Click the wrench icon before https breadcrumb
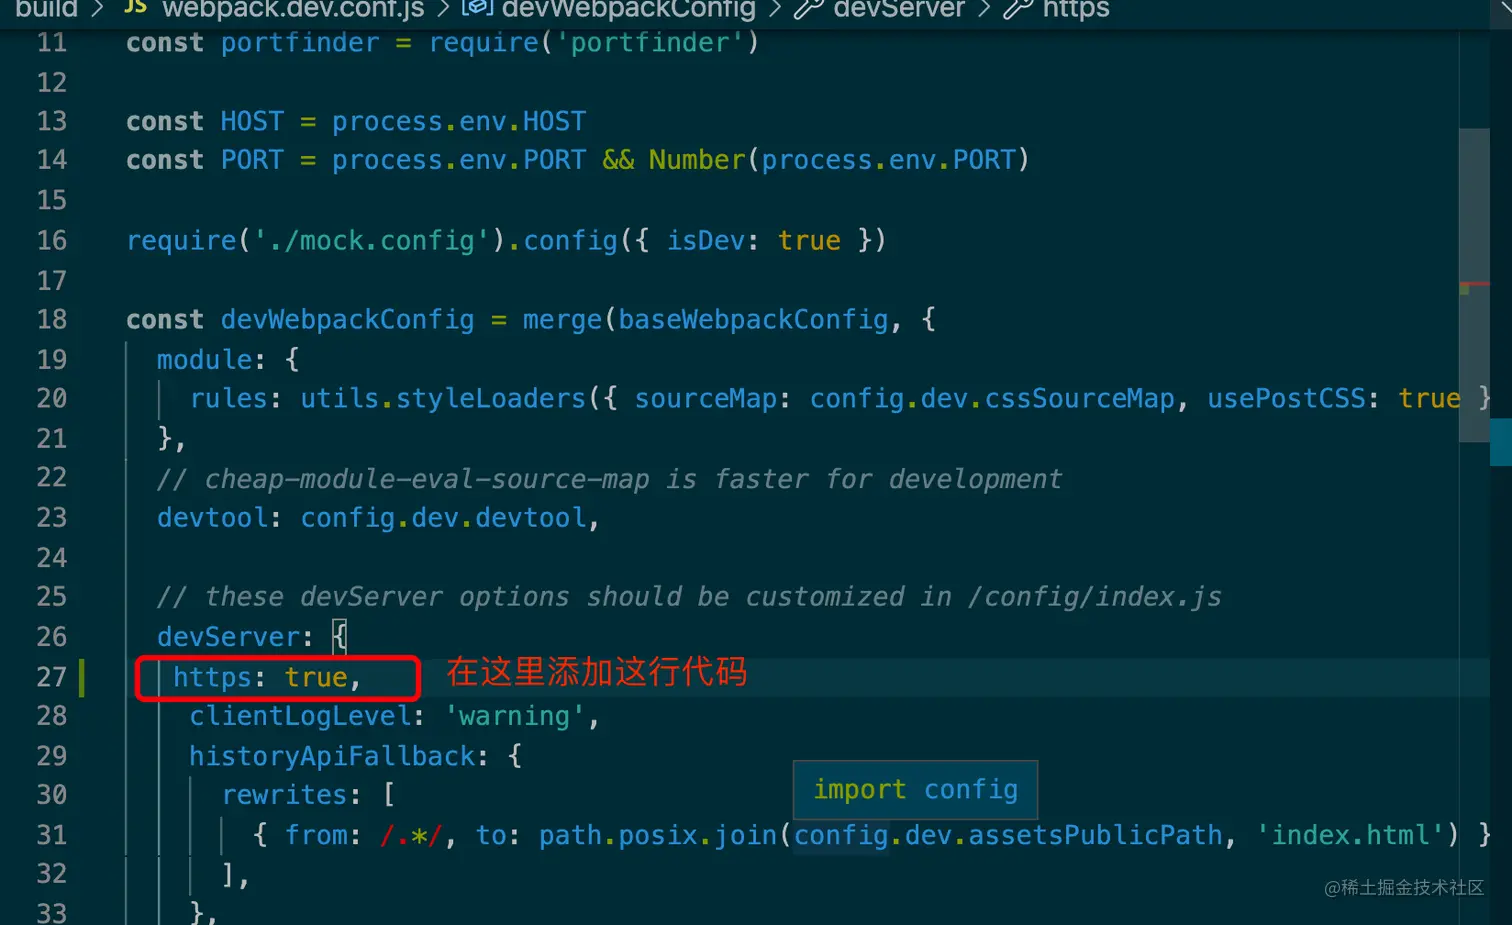Screen dimensions: 1512x925 [x=1018, y=9]
